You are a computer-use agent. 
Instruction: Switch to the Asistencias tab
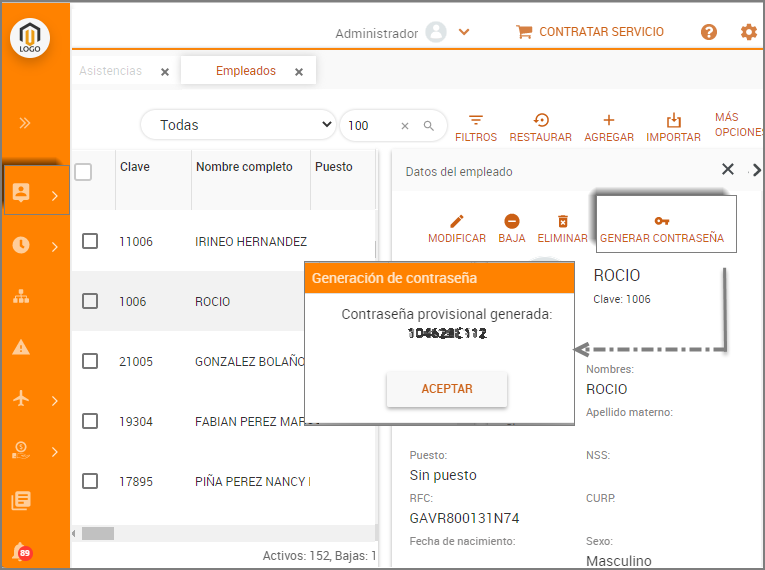(110, 71)
